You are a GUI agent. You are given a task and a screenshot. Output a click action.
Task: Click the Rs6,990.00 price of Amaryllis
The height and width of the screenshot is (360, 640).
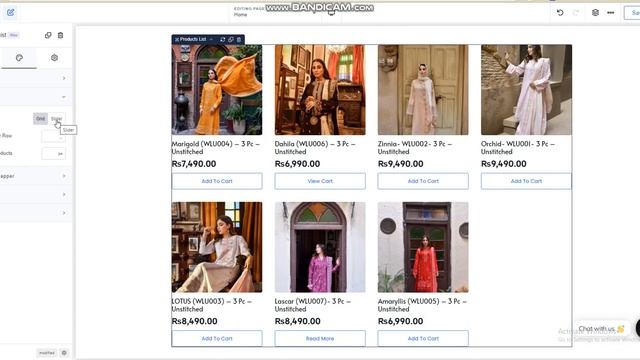coord(400,321)
